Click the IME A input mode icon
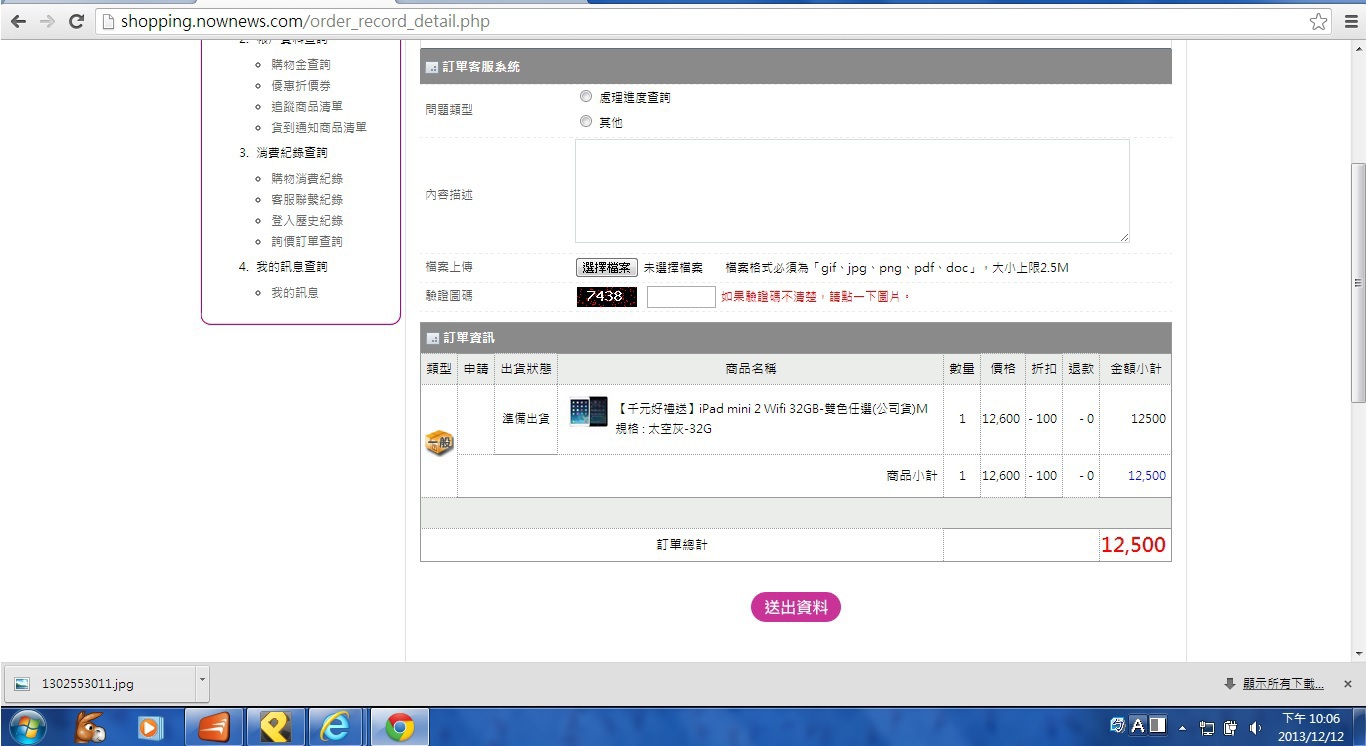 click(1137, 726)
